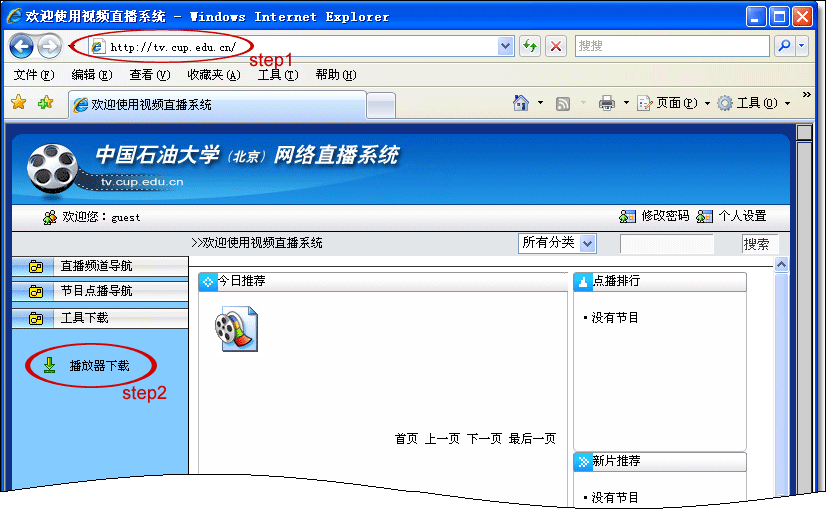Click the video file thumbnail in 今日推荐
826x509 pixels.
[236, 329]
